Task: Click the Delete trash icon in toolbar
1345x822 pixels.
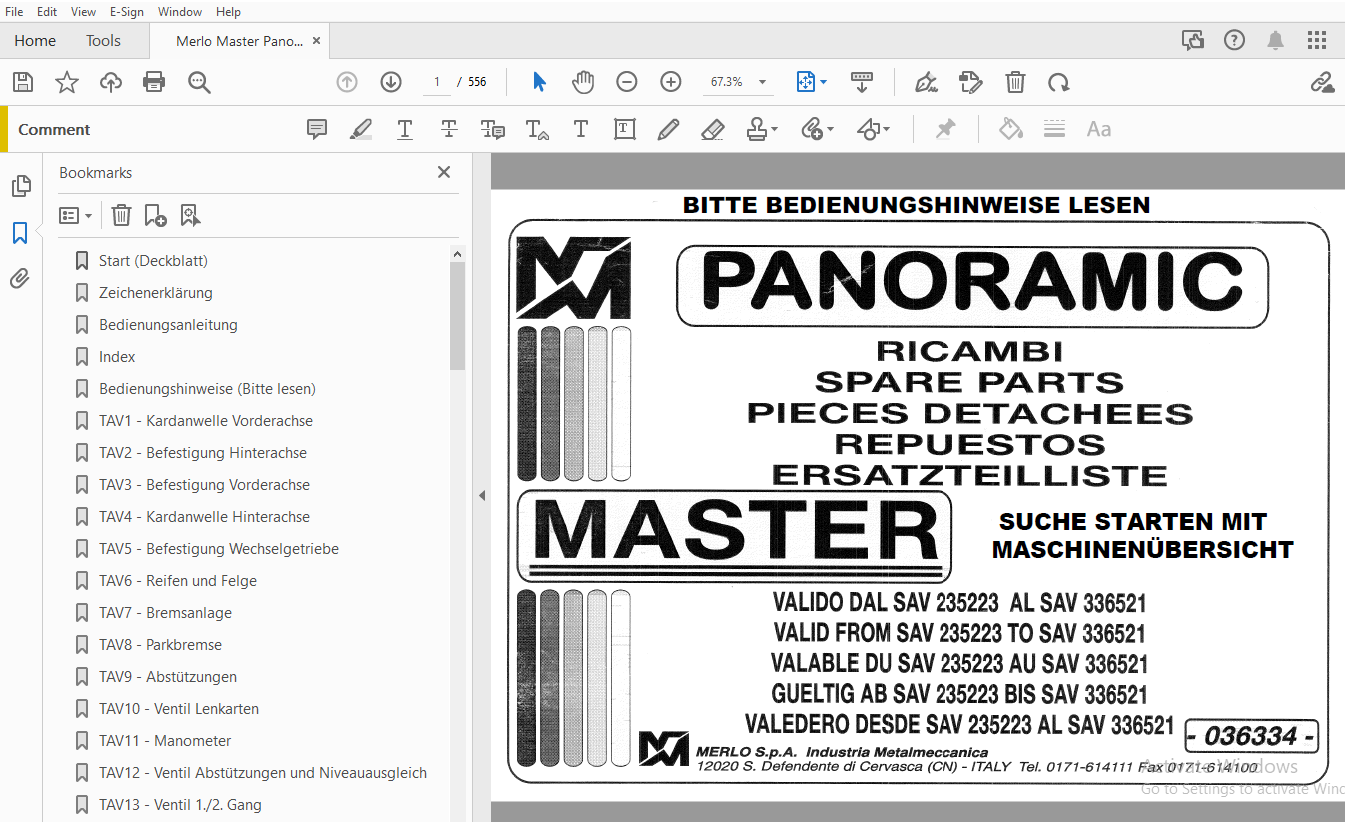Action: tap(1015, 82)
